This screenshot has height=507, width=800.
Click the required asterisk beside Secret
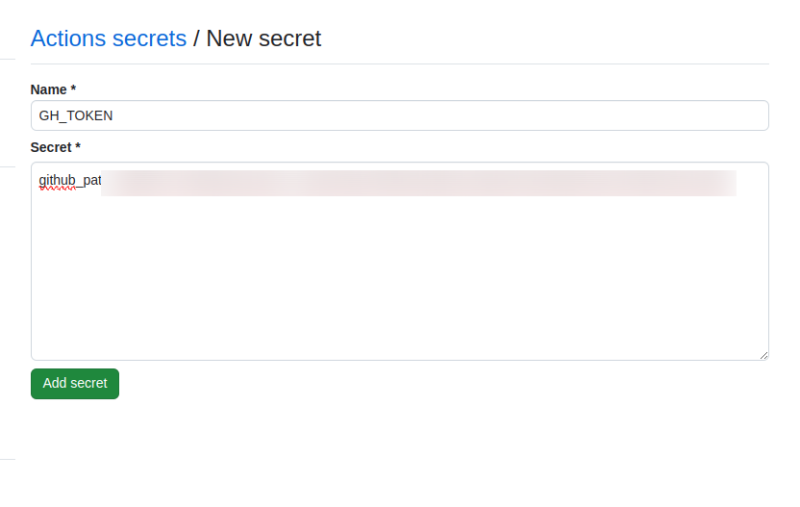77,147
